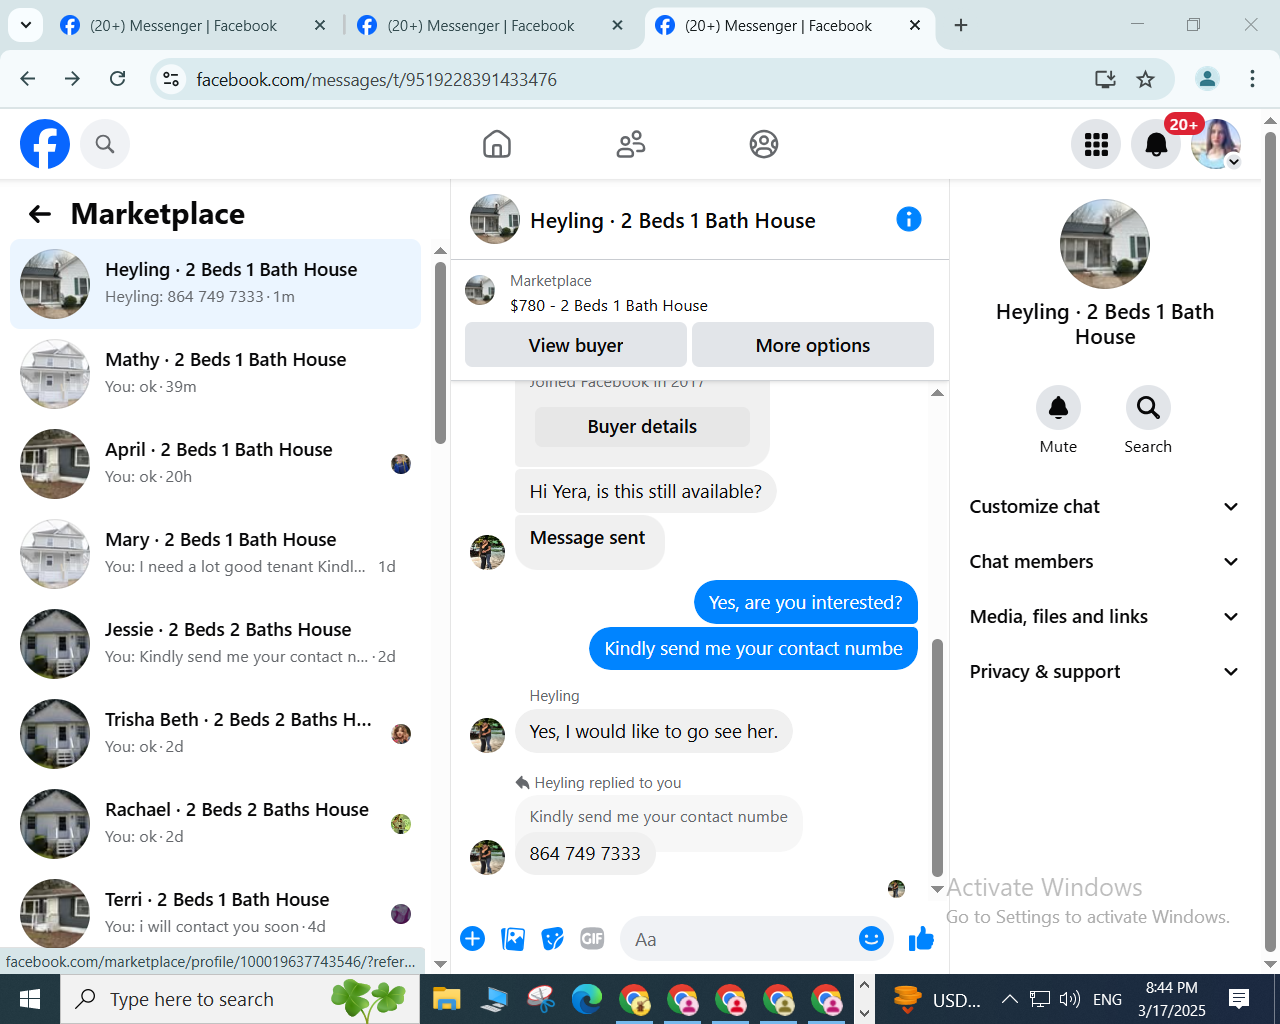Go to the Home feed icon

point(497,144)
